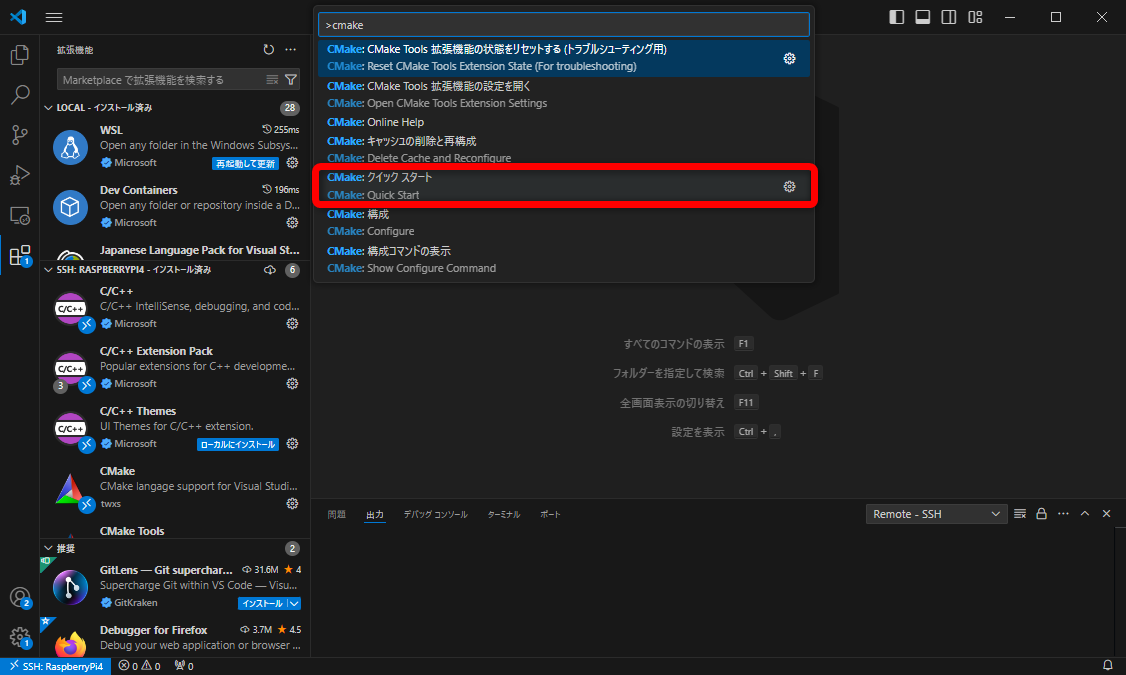The image size is (1126, 675).
Task: Open CMake twxs extension manage gear
Action: (292, 503)
